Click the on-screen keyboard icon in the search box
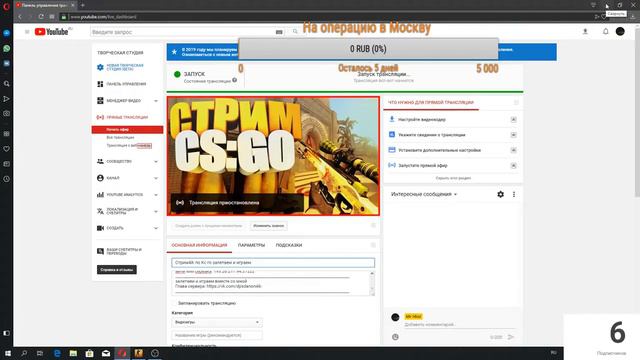The image size is (640, 360). click(279, 32)
